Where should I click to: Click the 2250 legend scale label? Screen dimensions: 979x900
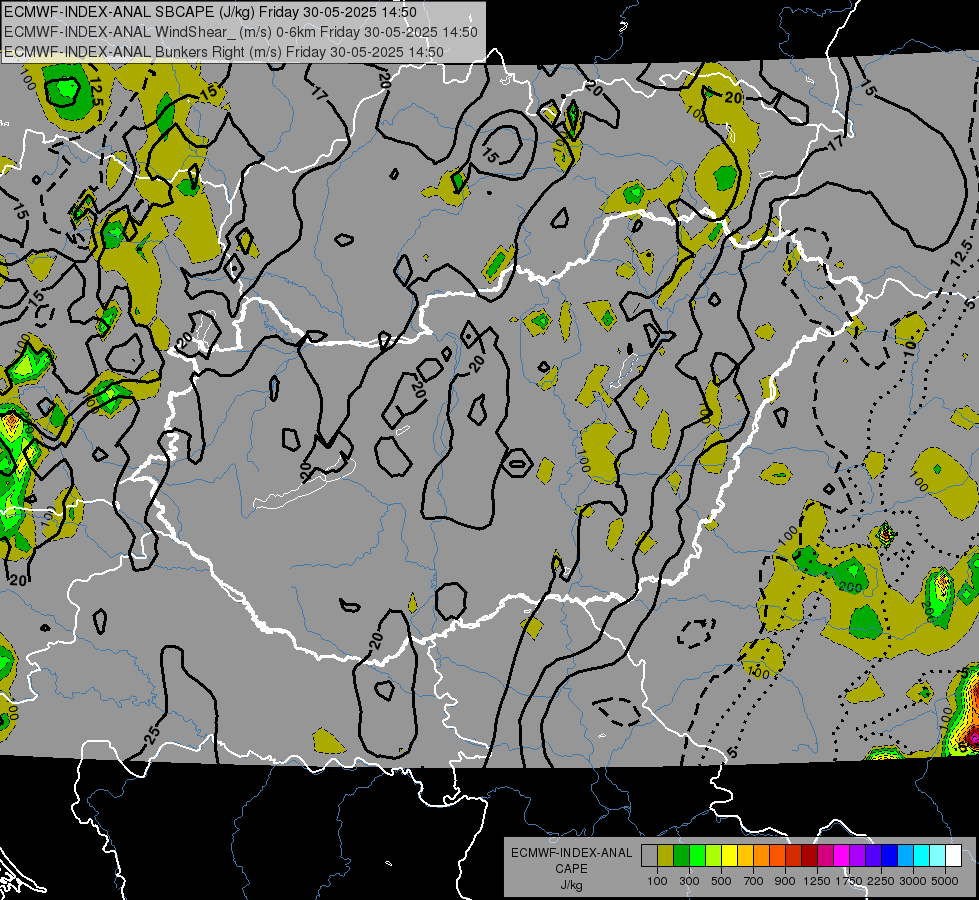point(881,881)
